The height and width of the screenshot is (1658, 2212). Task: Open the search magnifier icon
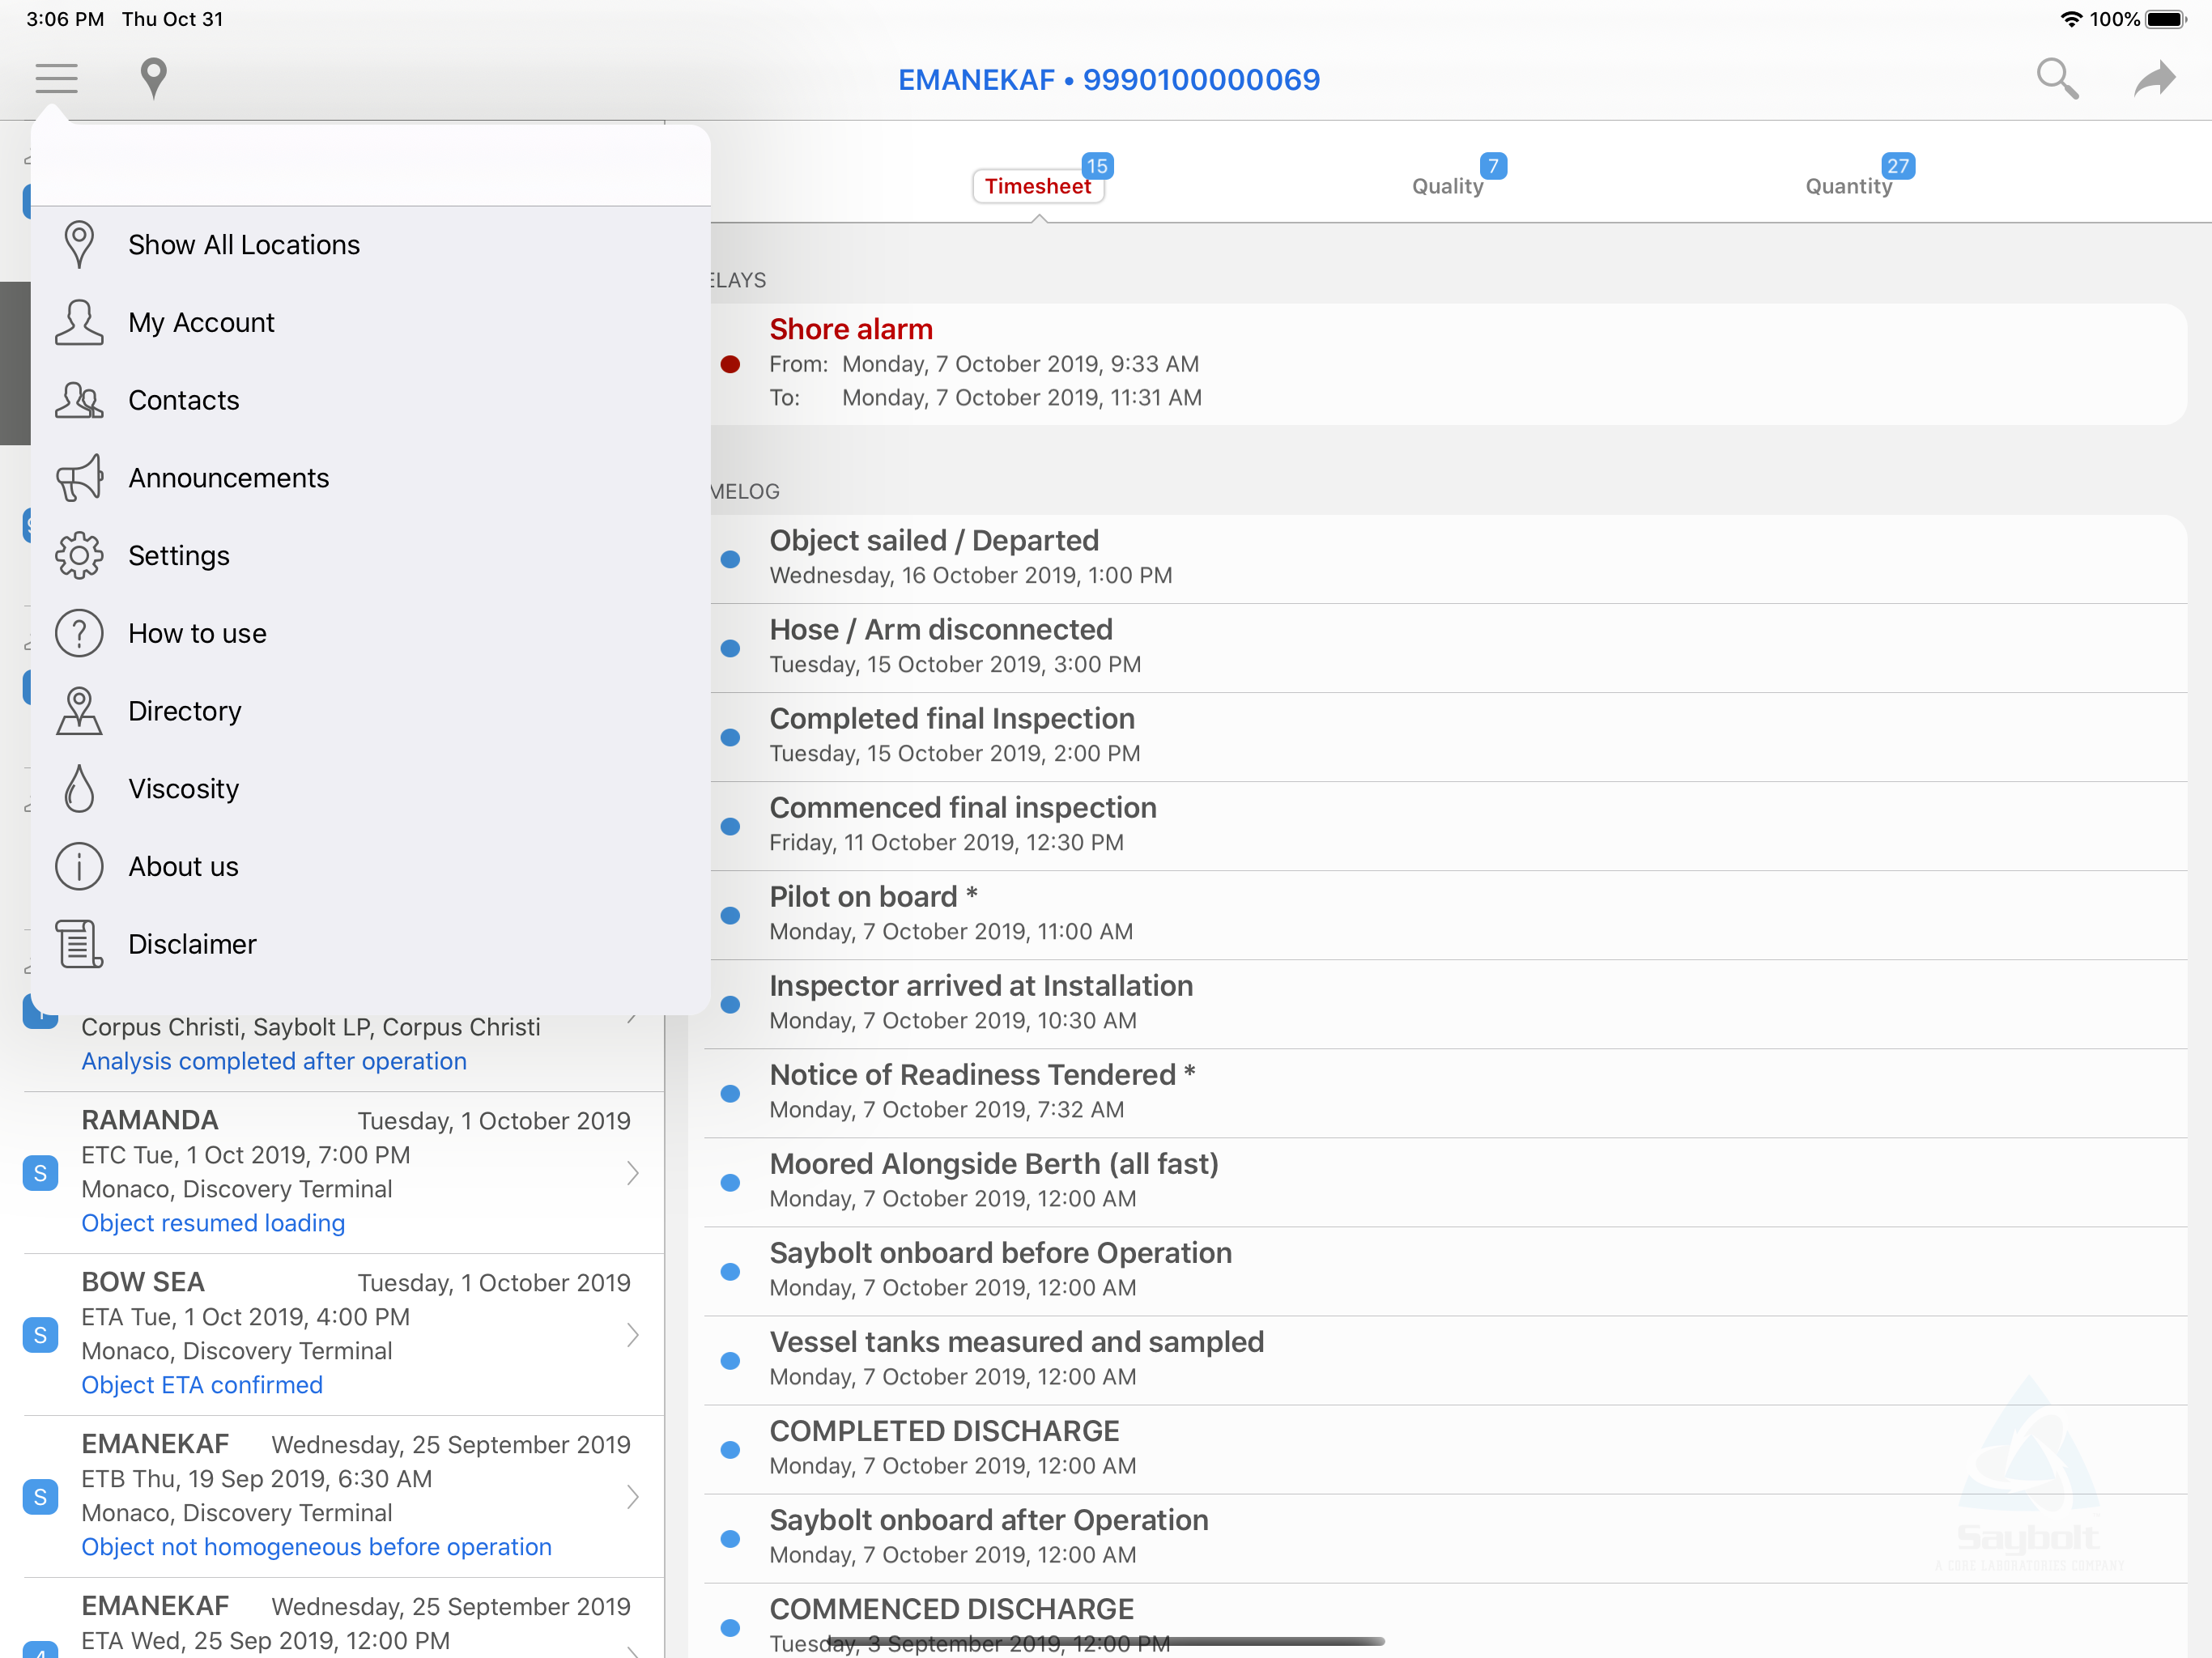[2057, 78]
